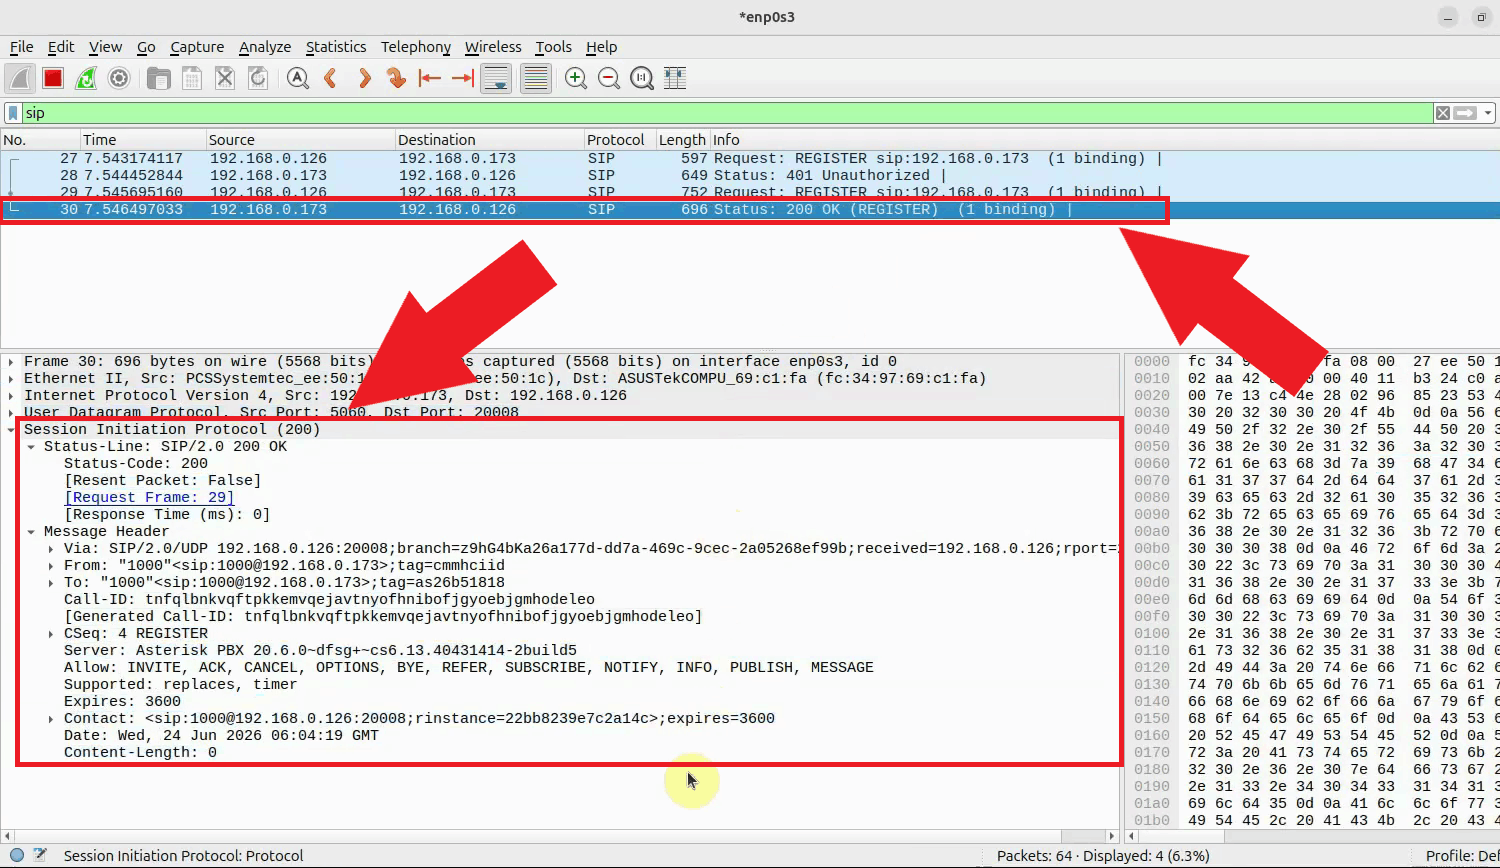The width and height of the screenshot is (1500, 868).
Task: Sort by the Destination column header
Action: 489,140
